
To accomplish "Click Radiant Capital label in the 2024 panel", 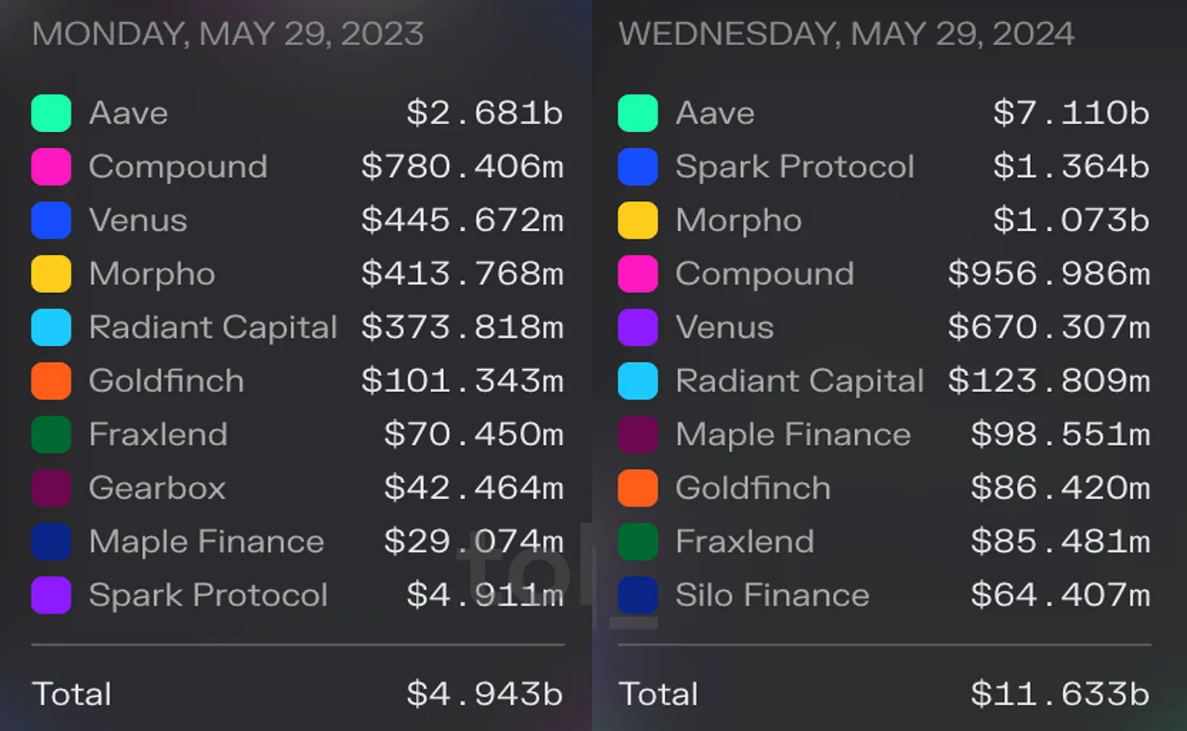I will pos(799,381).
